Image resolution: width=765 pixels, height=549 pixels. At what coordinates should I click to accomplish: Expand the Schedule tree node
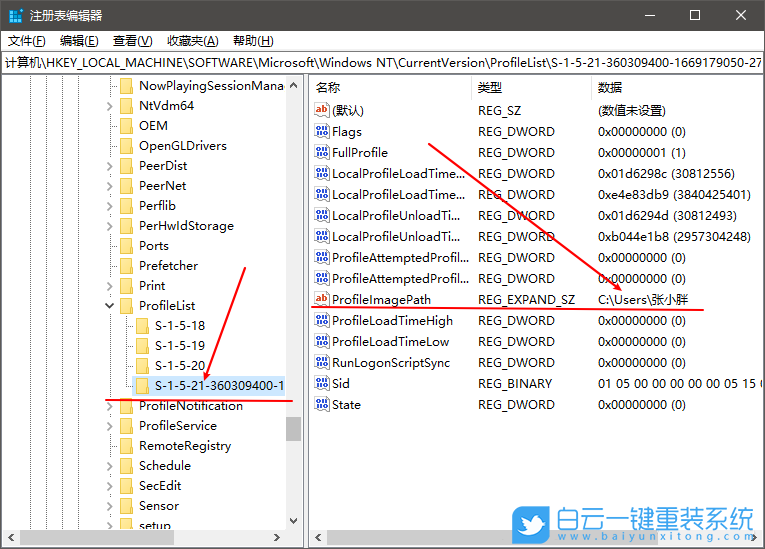110,466
